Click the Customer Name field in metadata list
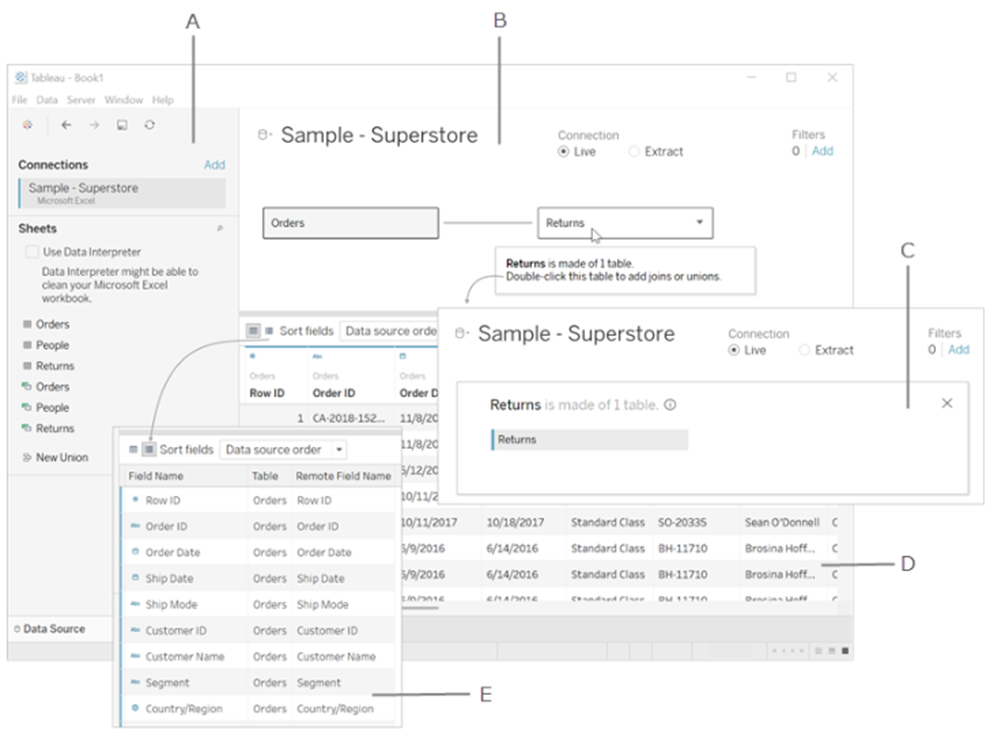 click(x=185, y=656)
